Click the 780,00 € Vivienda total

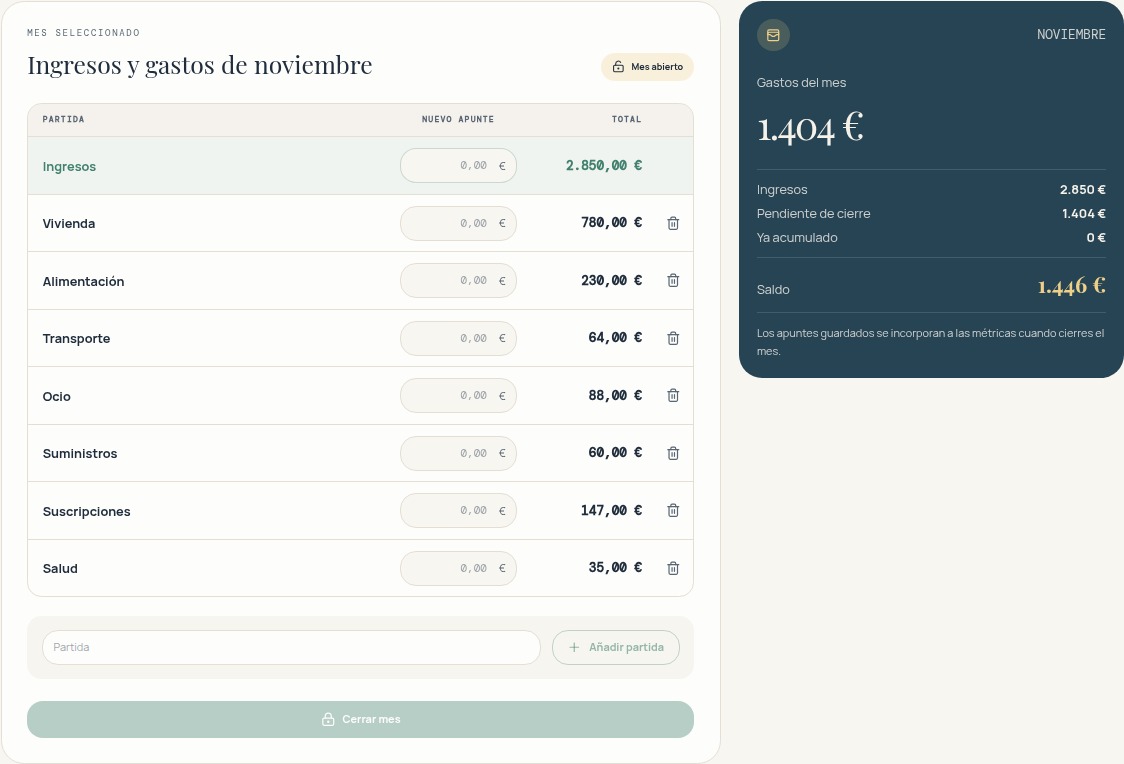tap(611, 223)
